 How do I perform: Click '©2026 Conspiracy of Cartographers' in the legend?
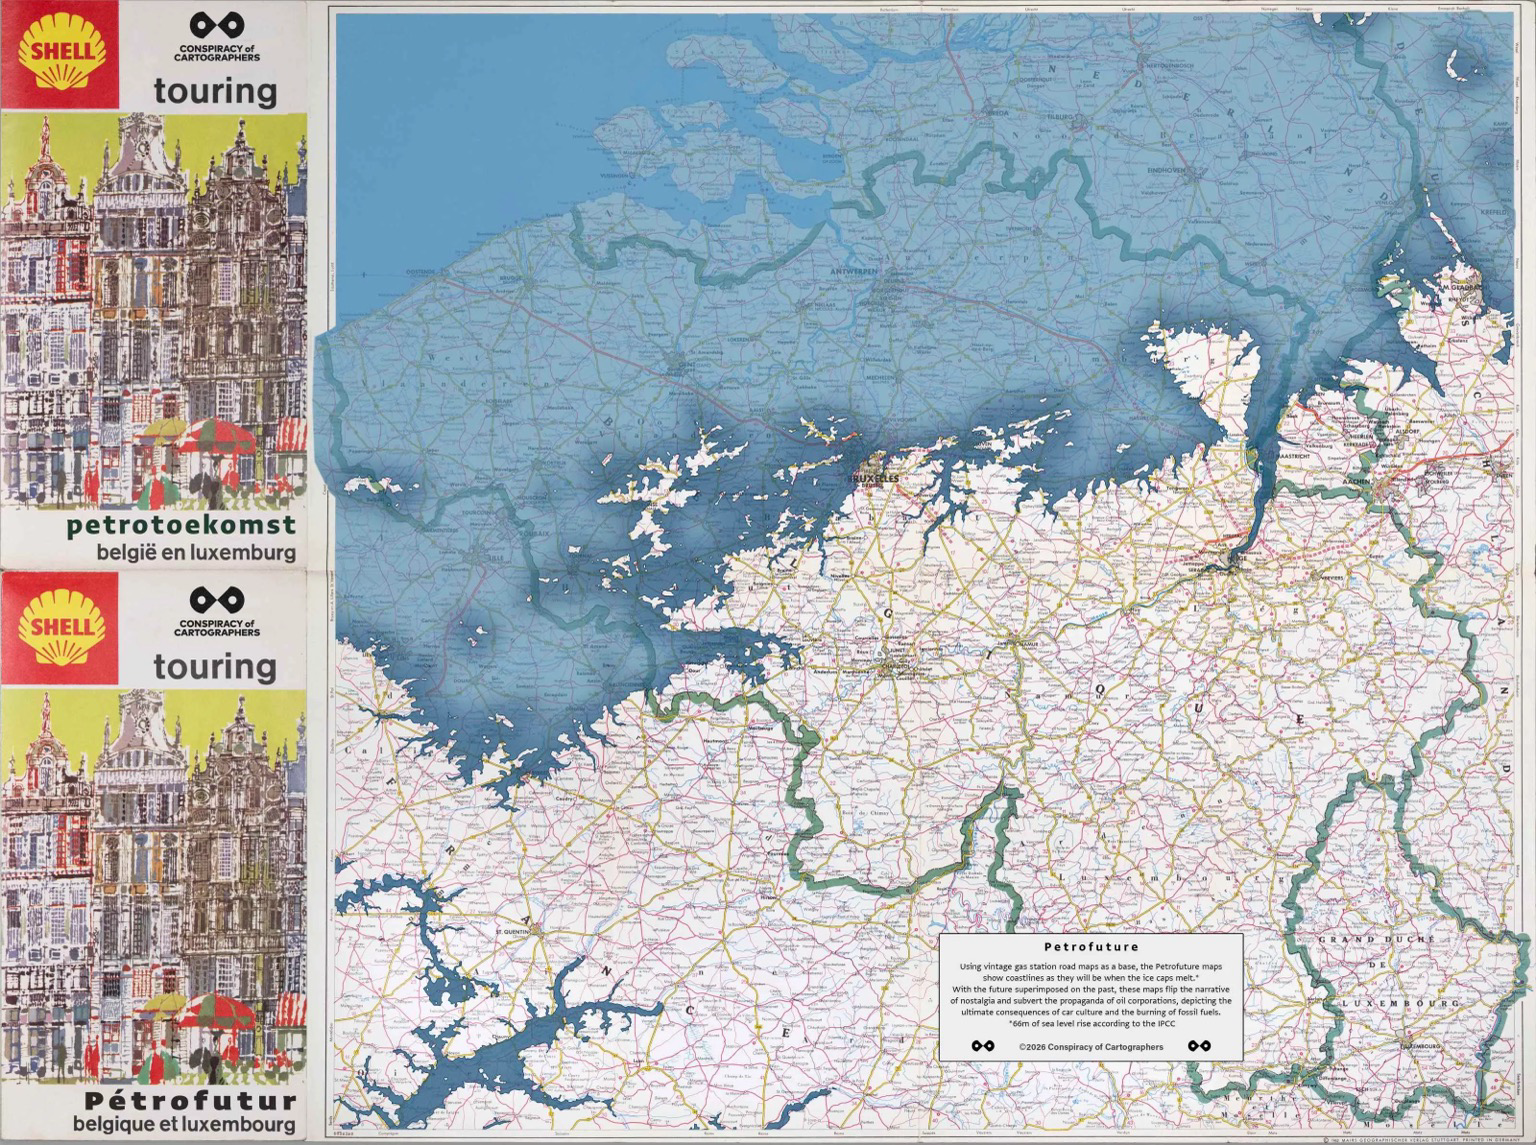click(1091, 1047)
